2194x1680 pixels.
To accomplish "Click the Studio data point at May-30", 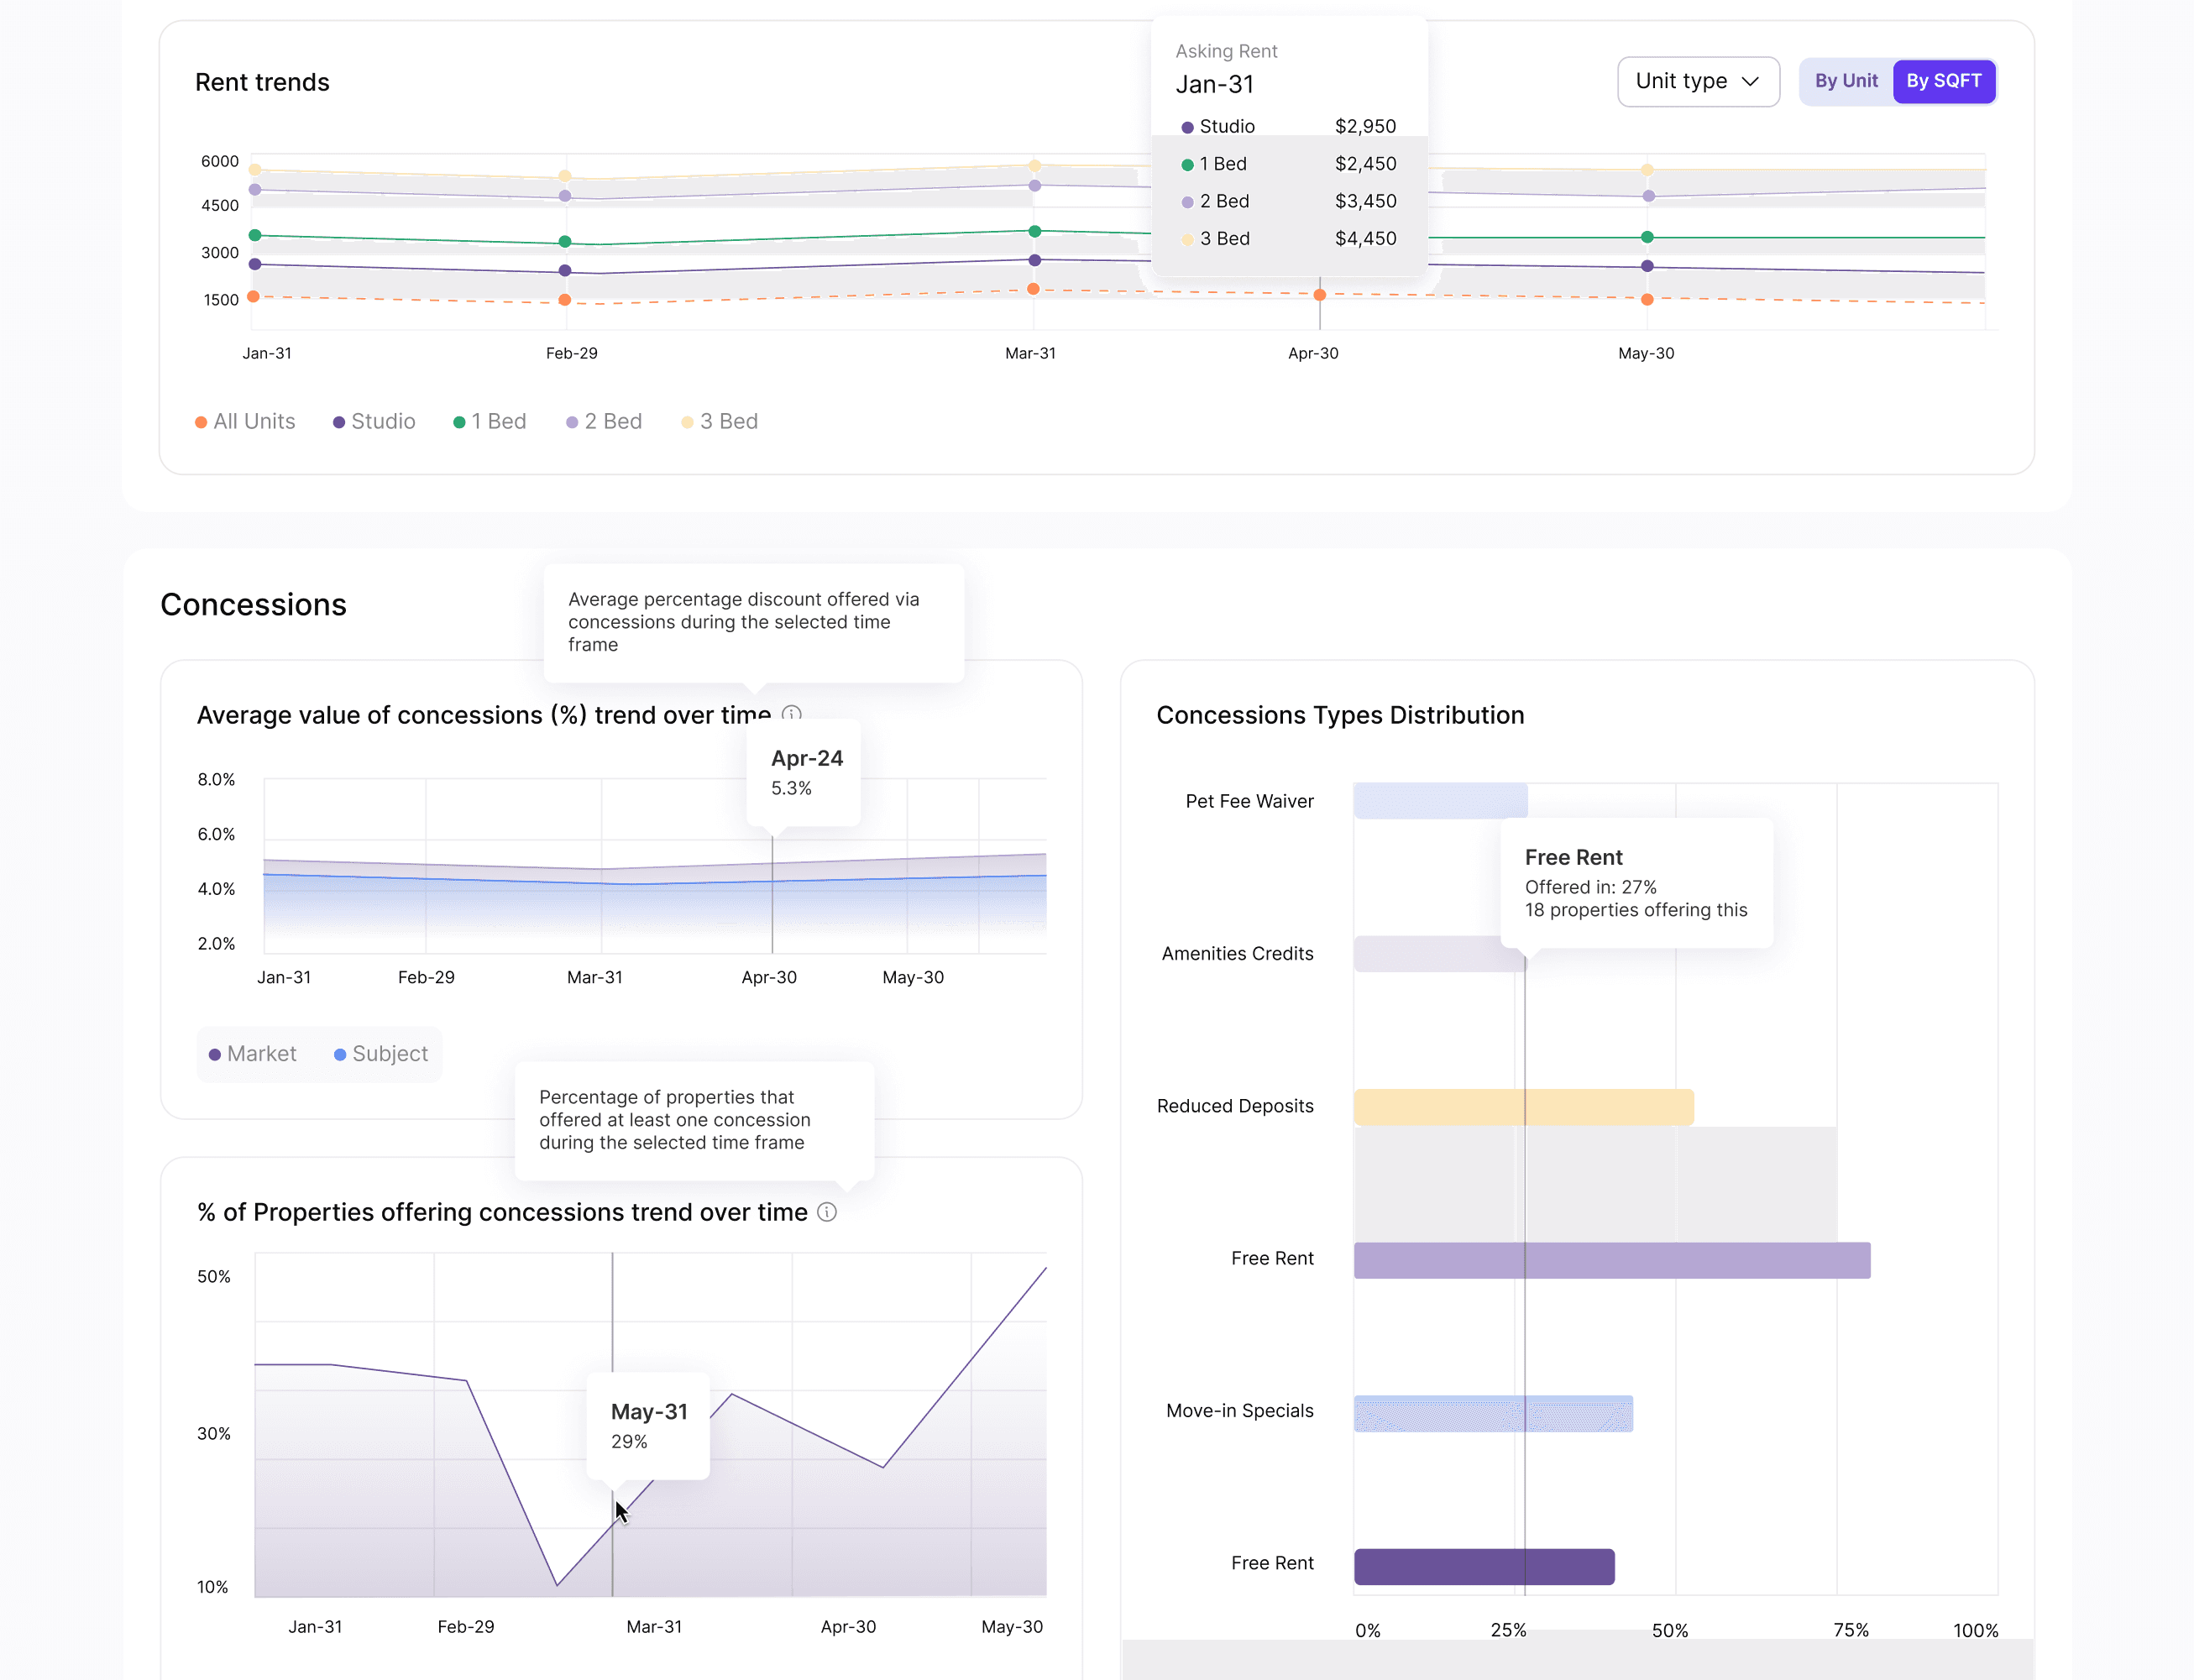I will click(x=1647, y=266).
